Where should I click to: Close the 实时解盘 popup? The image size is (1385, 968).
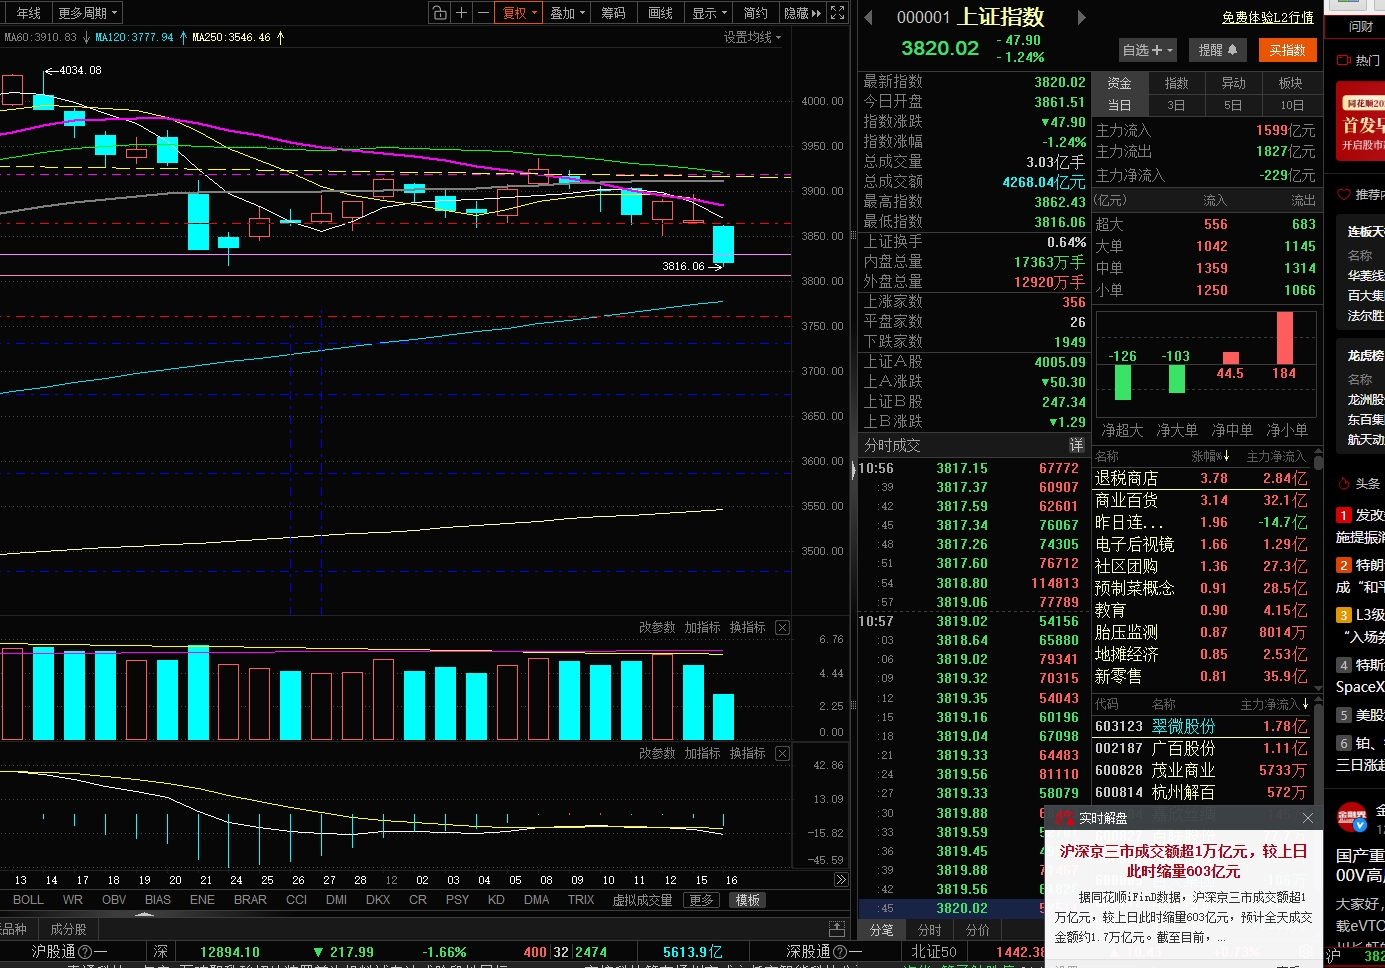(1308, 818)
